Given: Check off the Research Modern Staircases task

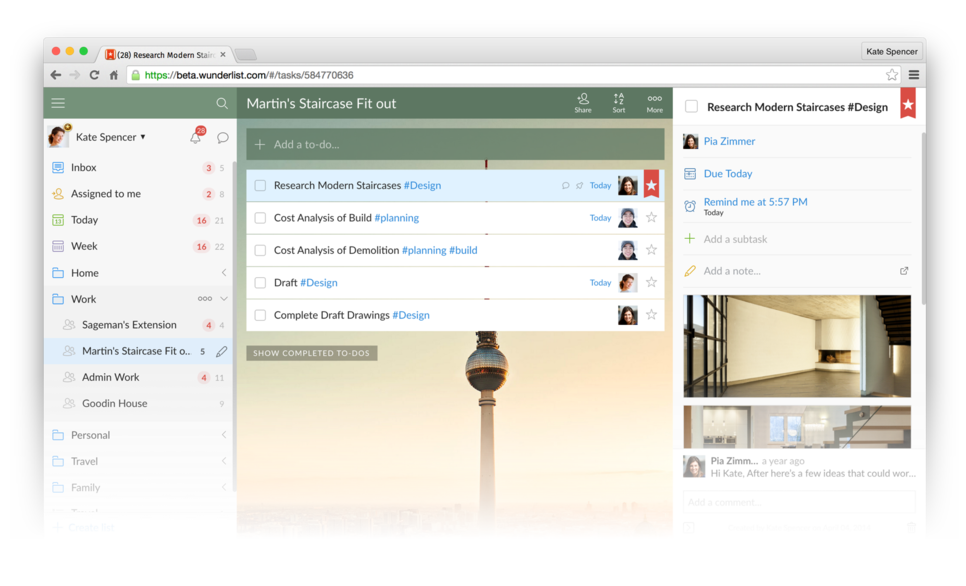Looking at the screenshot, I should click(x=262, y=184).
